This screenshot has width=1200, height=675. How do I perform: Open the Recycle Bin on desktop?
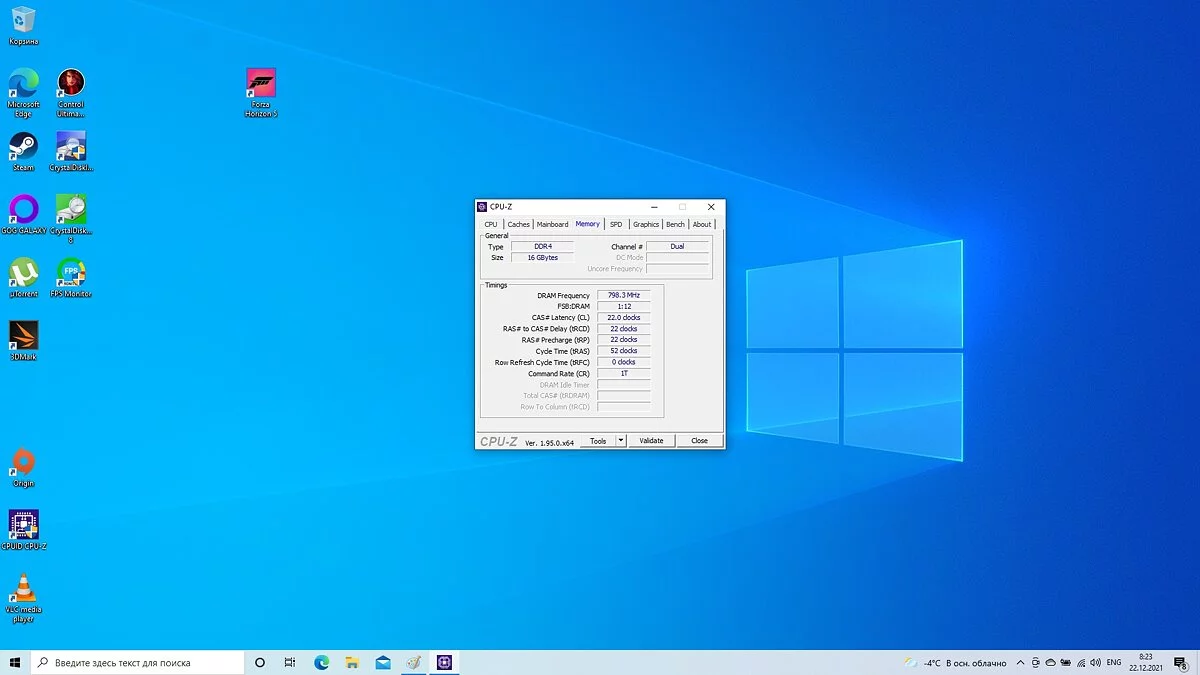click(x=23, y=20)
